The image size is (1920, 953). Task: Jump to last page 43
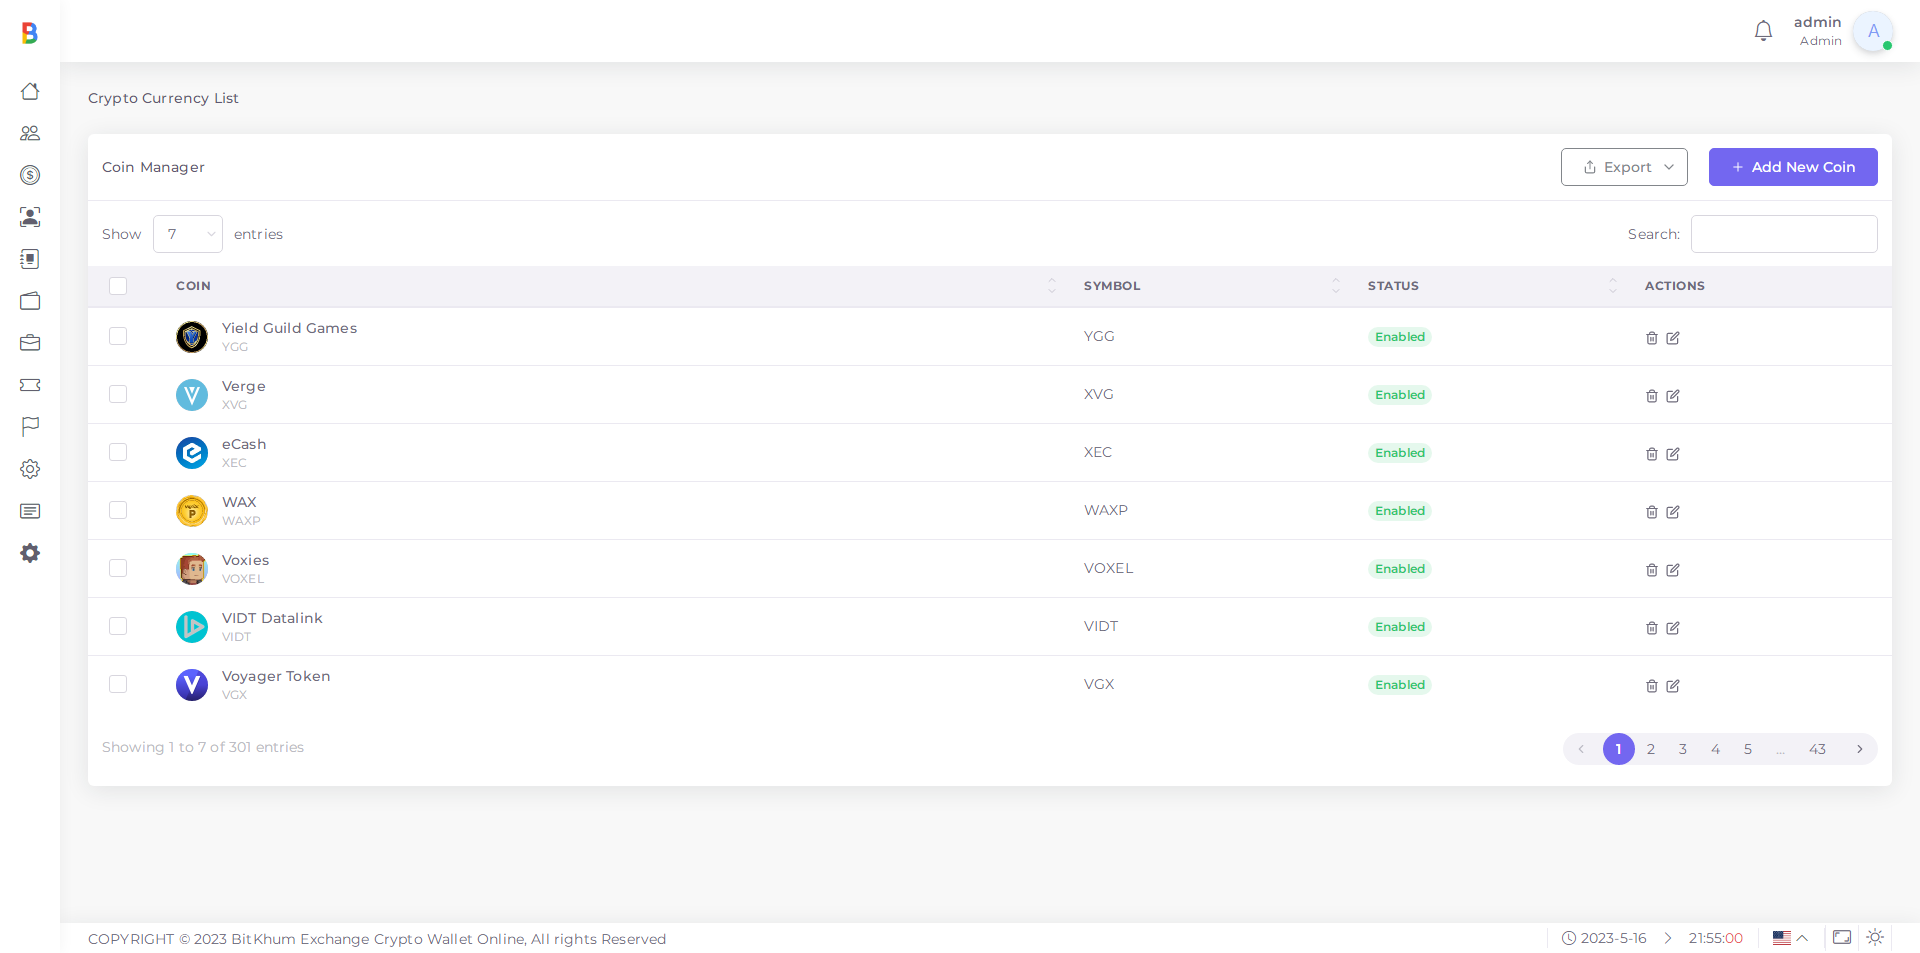pyautogui.click(x=1817, y=749)
